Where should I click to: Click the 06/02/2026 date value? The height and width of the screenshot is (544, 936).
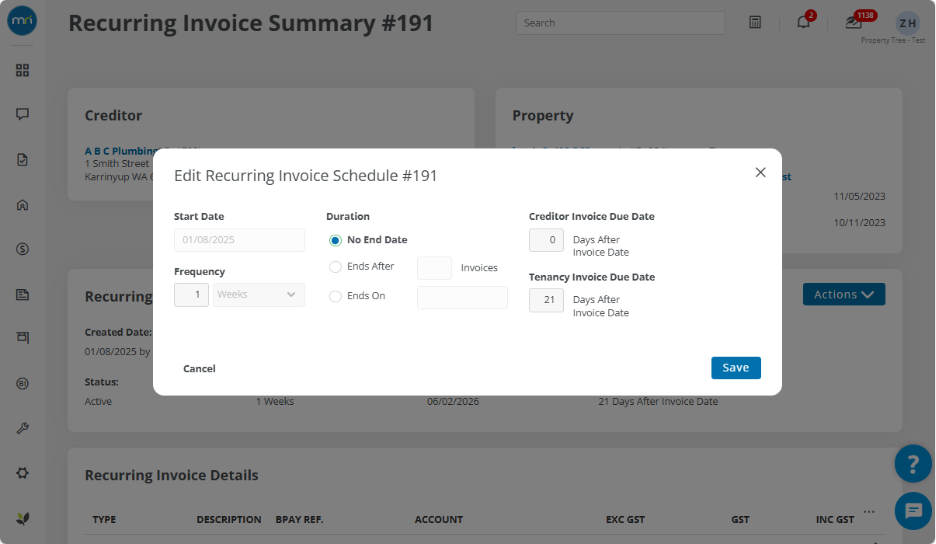click(x=452, y=401)
